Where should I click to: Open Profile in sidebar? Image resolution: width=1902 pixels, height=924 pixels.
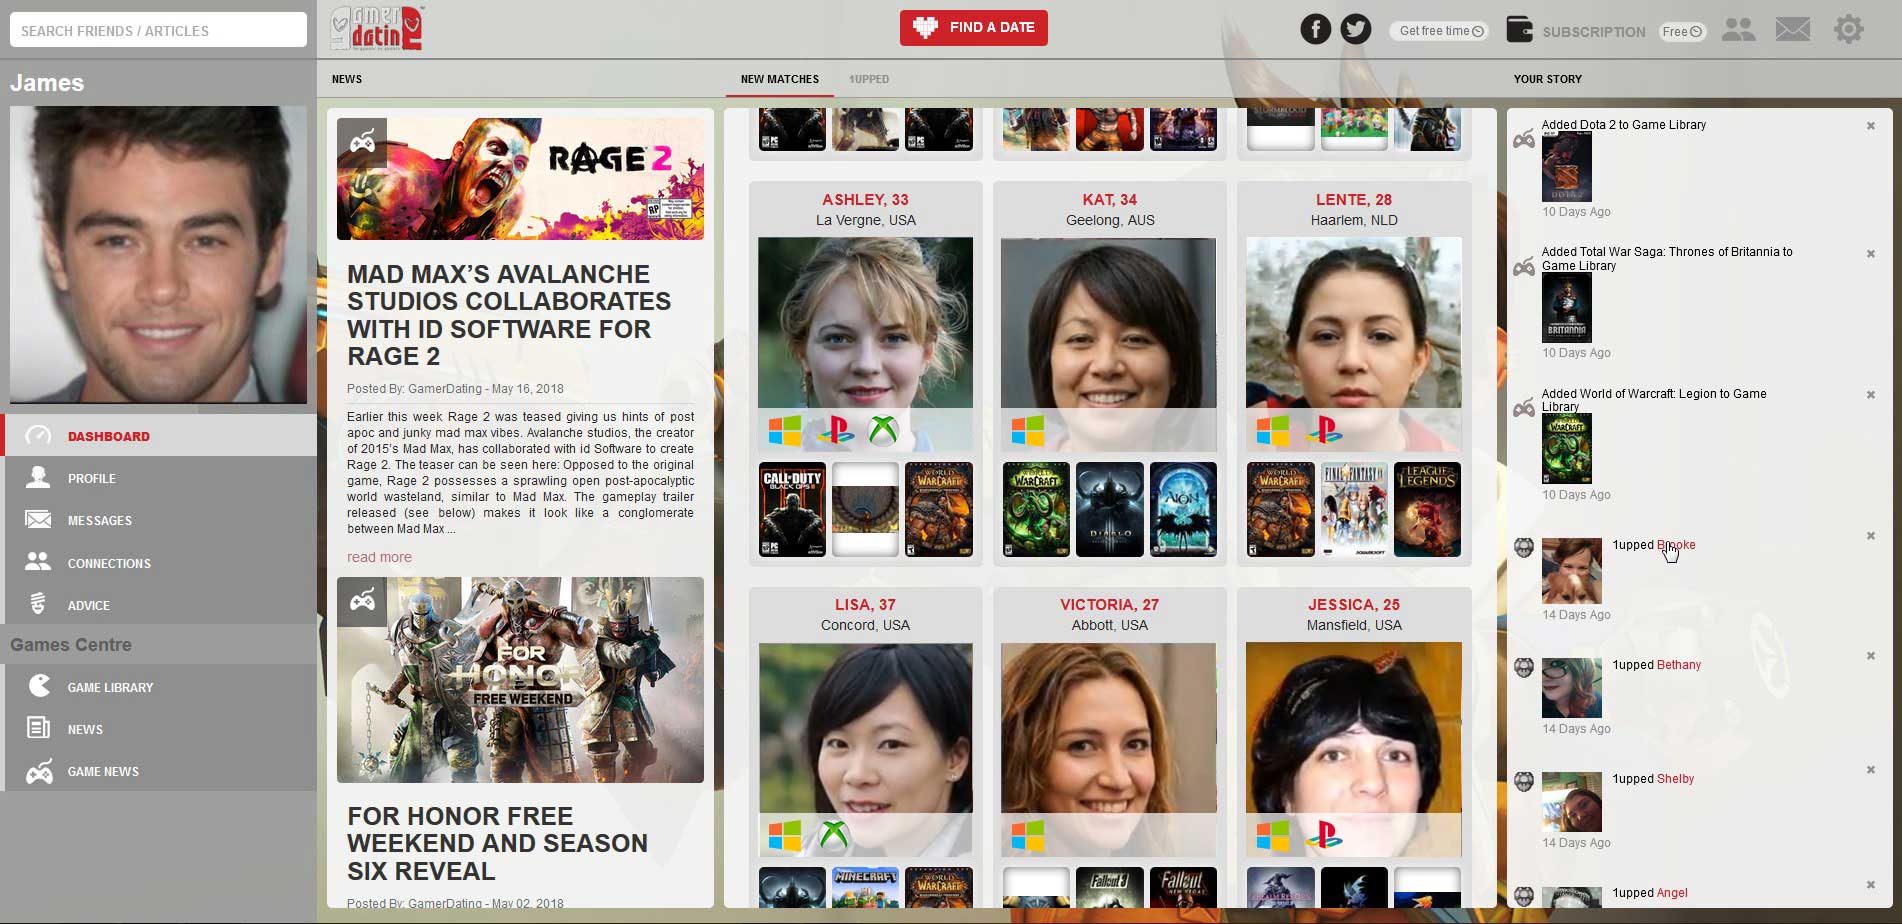[x=160, y=478]
